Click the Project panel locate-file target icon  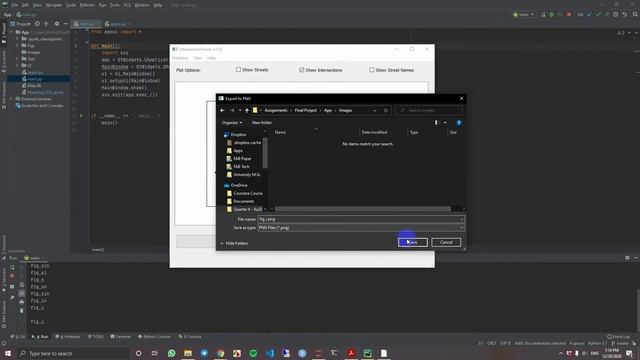pyautogui.click(x=38, y=24)
